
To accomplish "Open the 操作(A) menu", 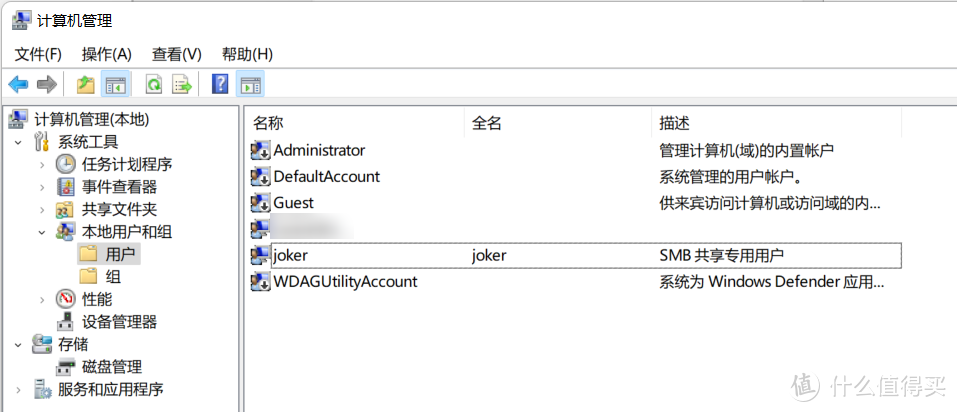I will [x=106, y=54].
